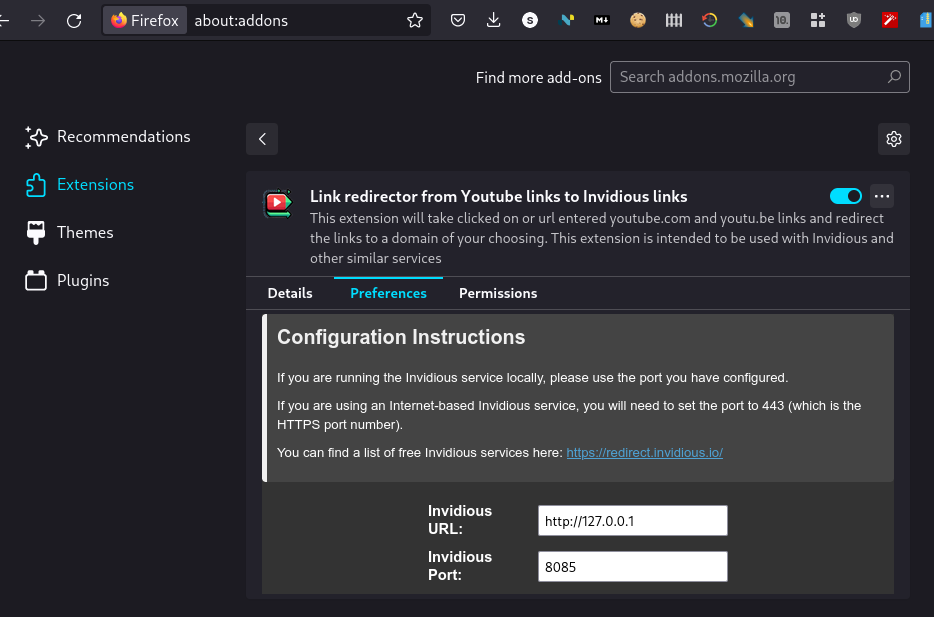
Task: Open Recommendations in the sidebar
Action: click(108, 137)
